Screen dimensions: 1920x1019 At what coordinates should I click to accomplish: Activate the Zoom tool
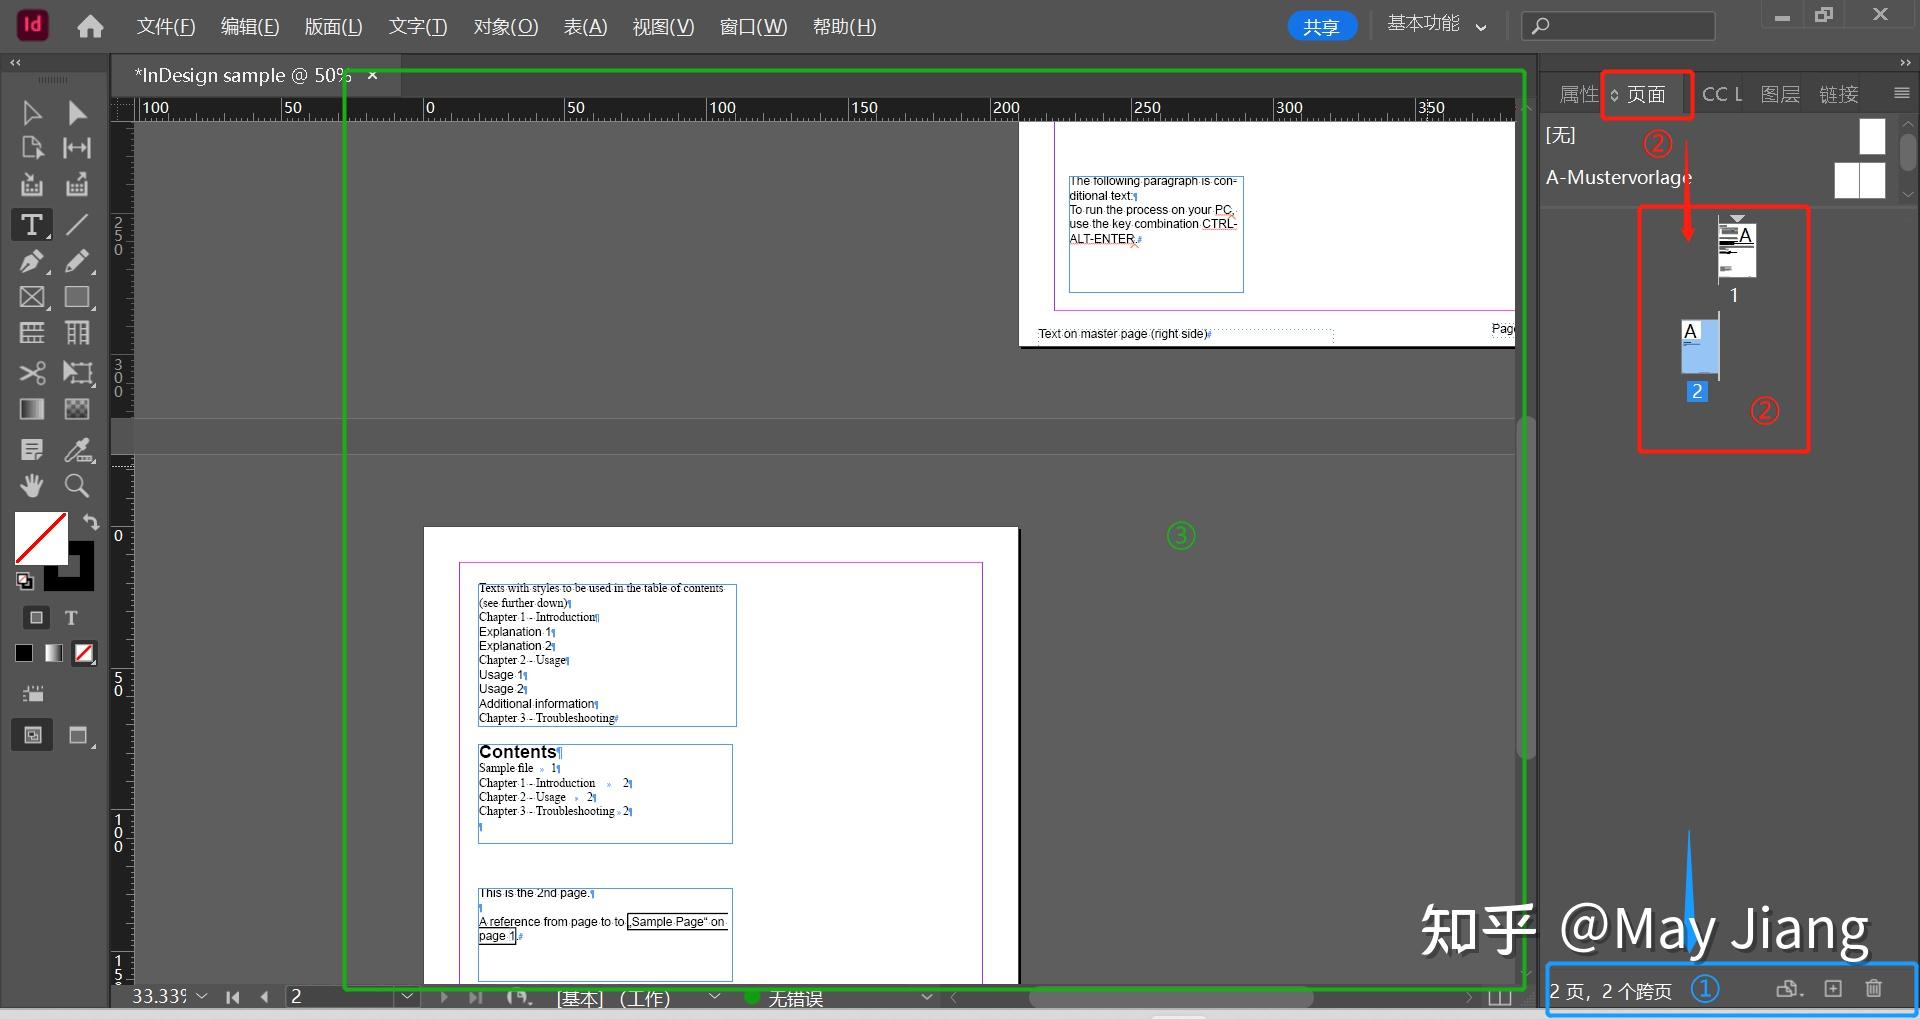click(77, 486)
